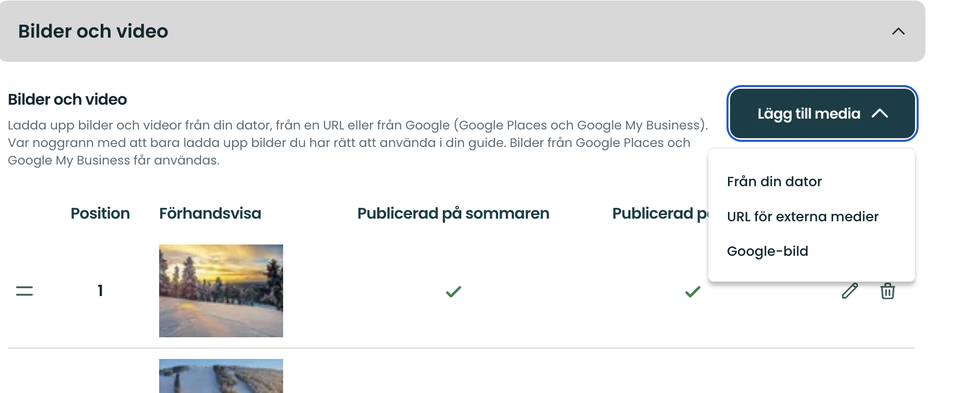Open the second ski slope thumbnail

221,376
